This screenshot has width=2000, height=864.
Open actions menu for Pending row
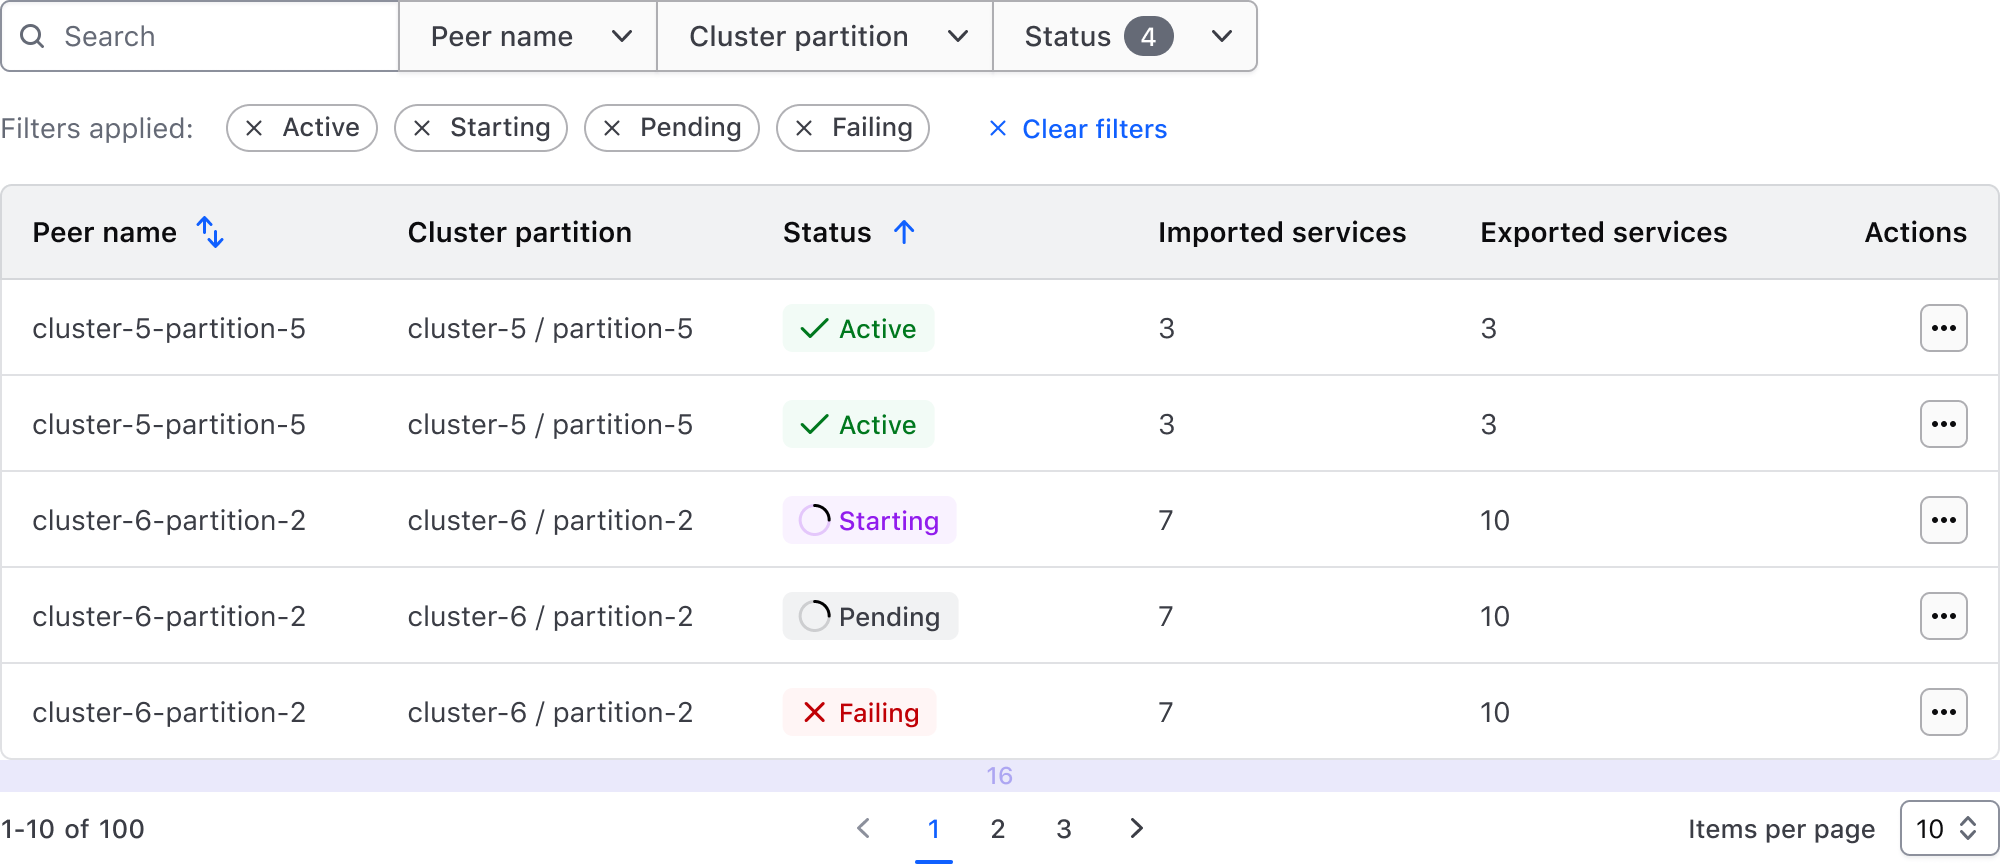(x=1943, y=616)
